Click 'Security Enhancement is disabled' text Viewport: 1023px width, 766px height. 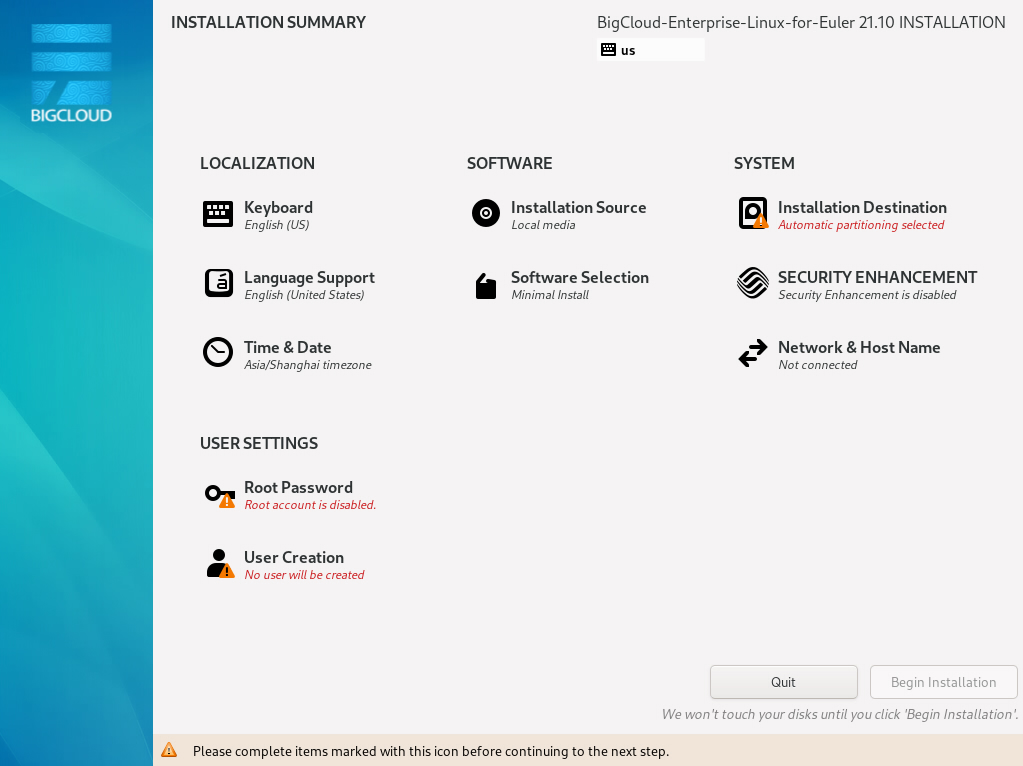click(x=867, y=295)
